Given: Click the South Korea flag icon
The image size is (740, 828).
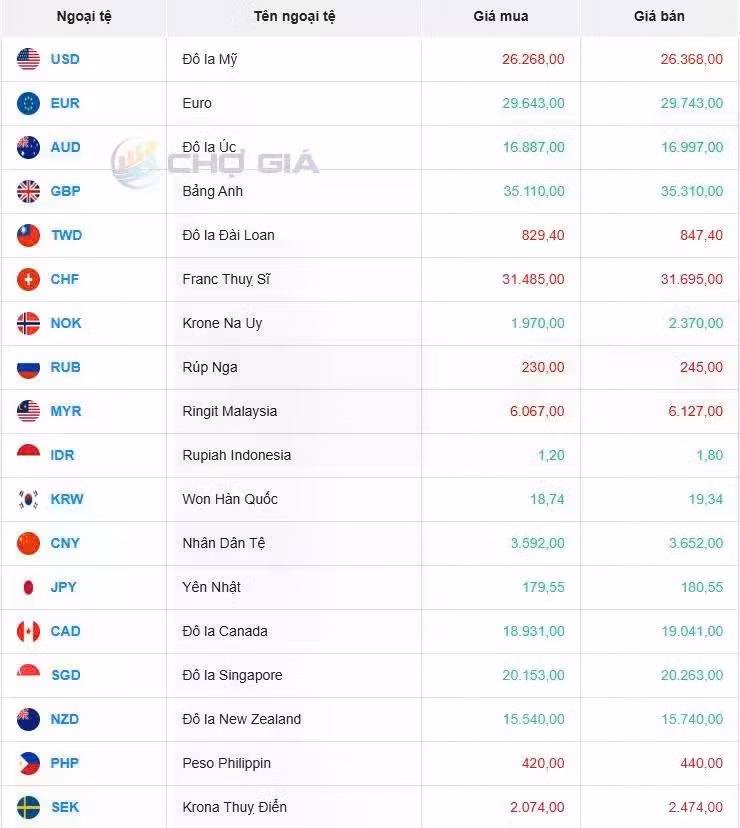Looking at the screenshot, I should (29, 499).
